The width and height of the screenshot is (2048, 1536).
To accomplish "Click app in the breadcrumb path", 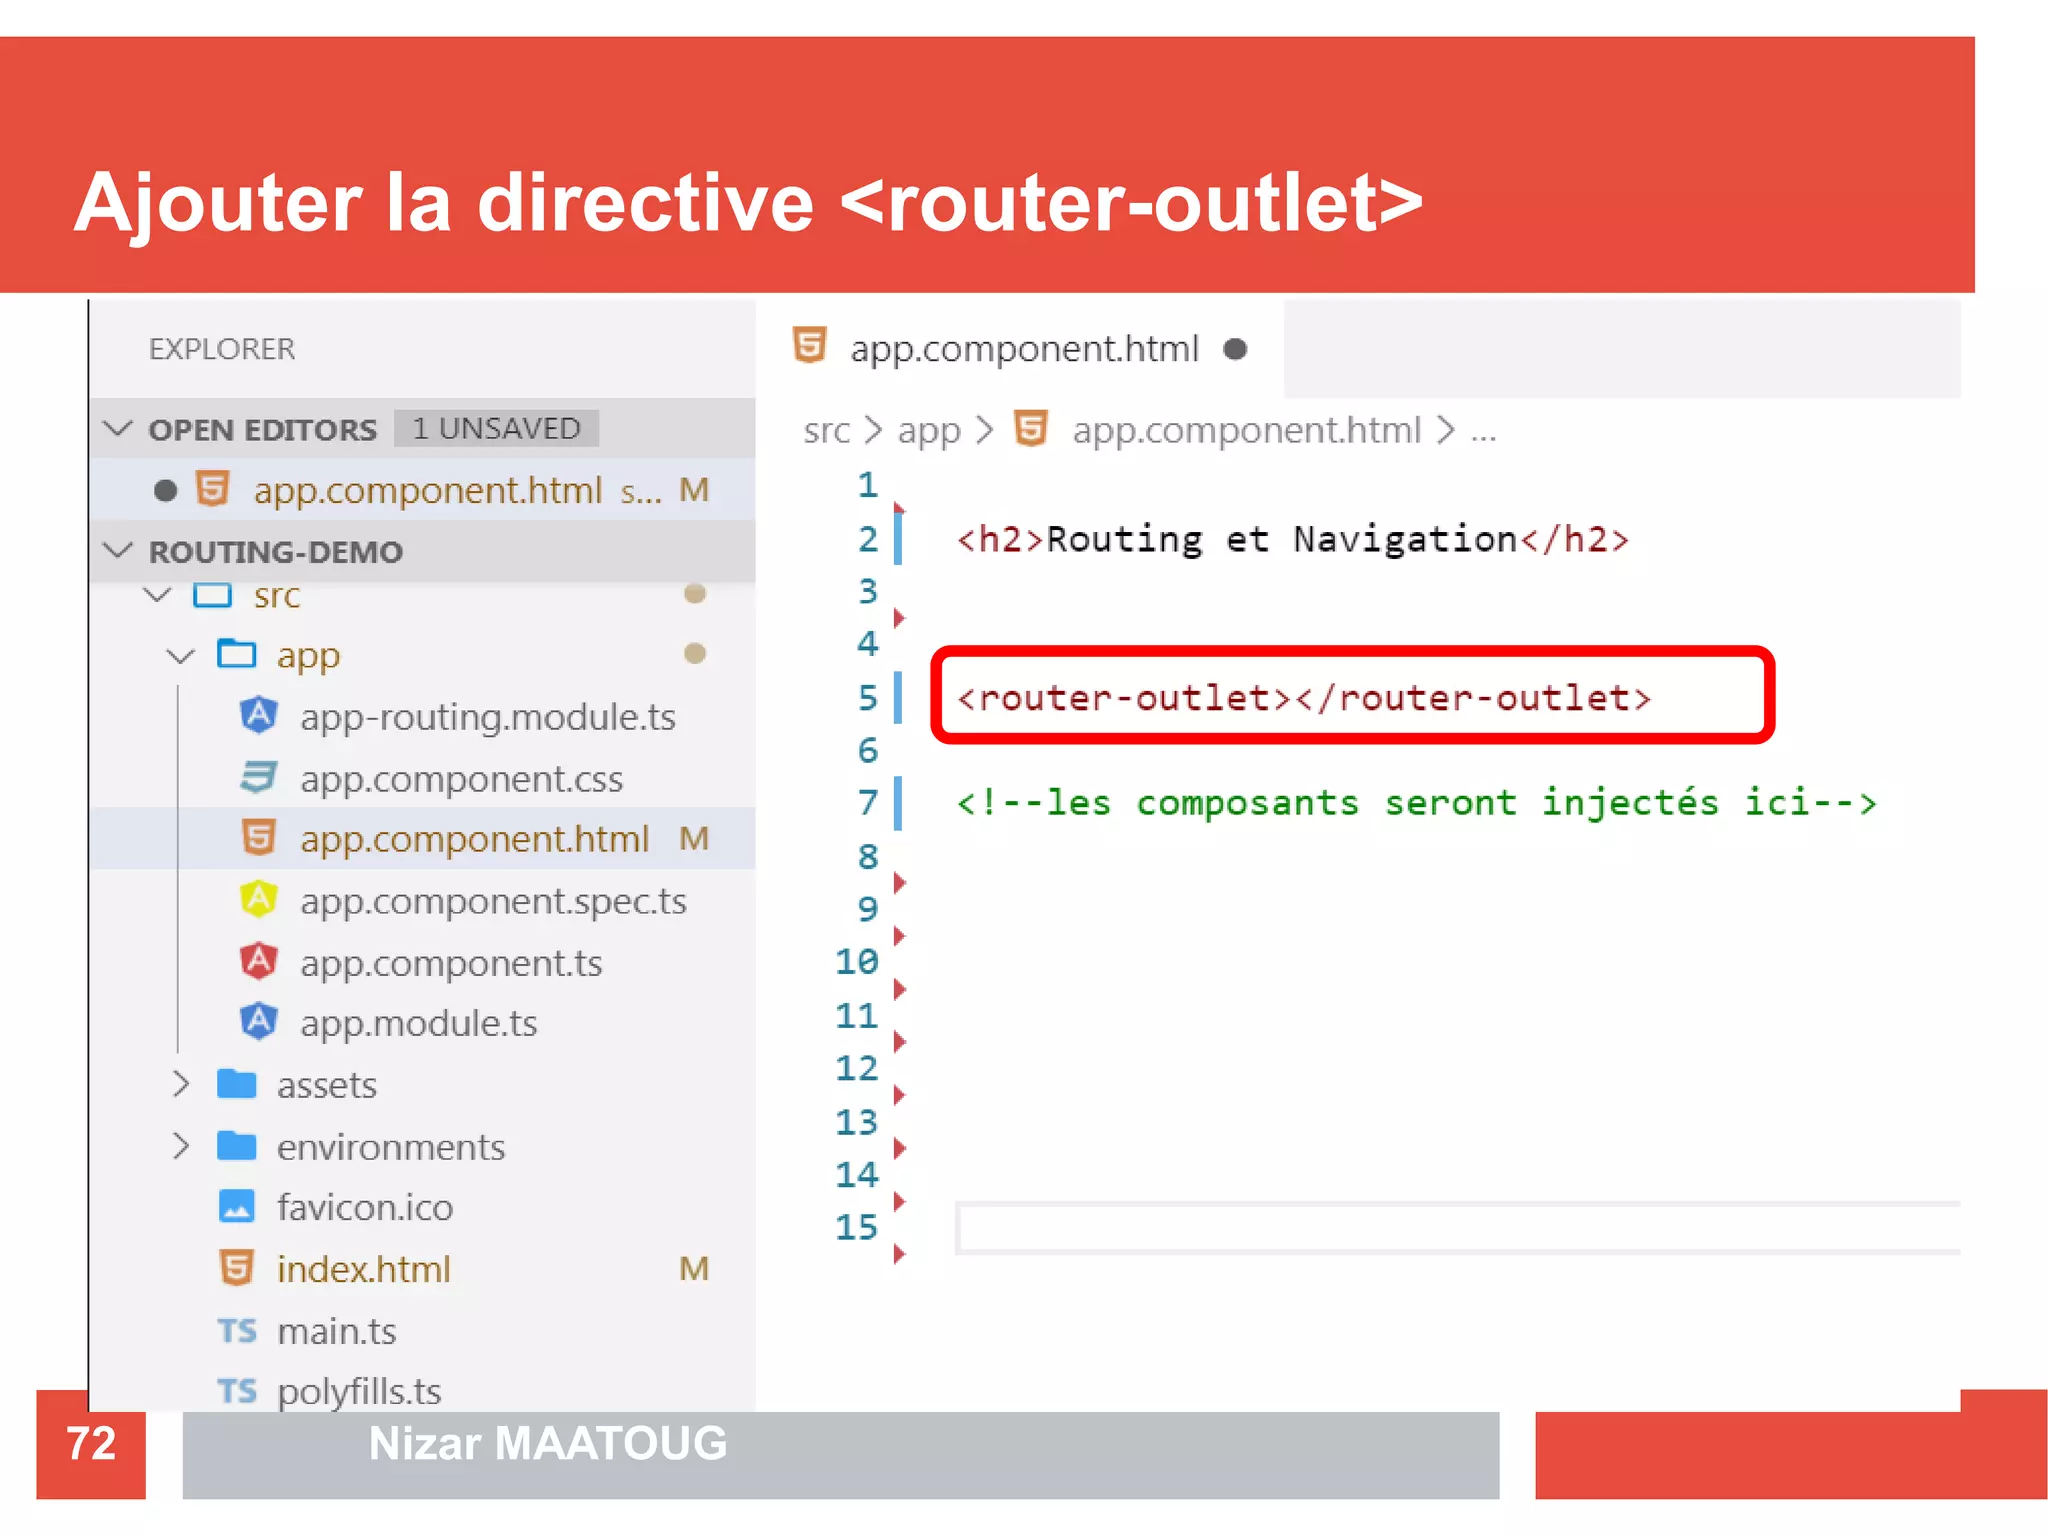I will tap(929, 431).
